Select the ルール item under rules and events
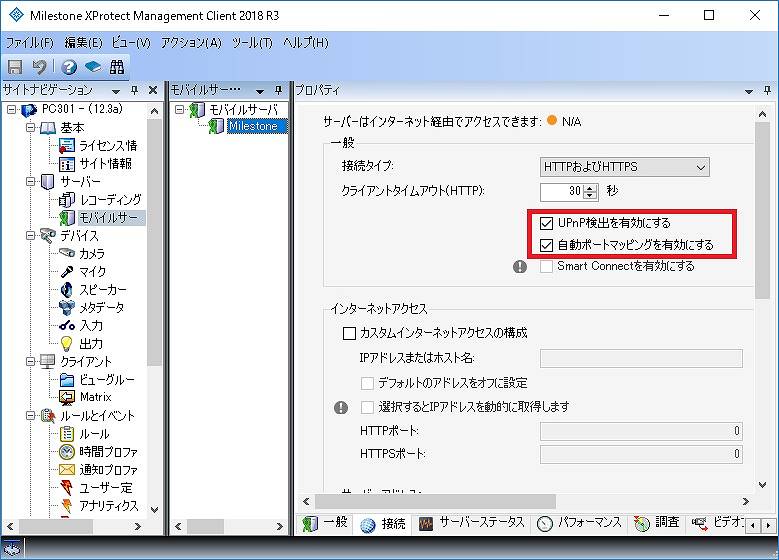 (x=94, y=434)
